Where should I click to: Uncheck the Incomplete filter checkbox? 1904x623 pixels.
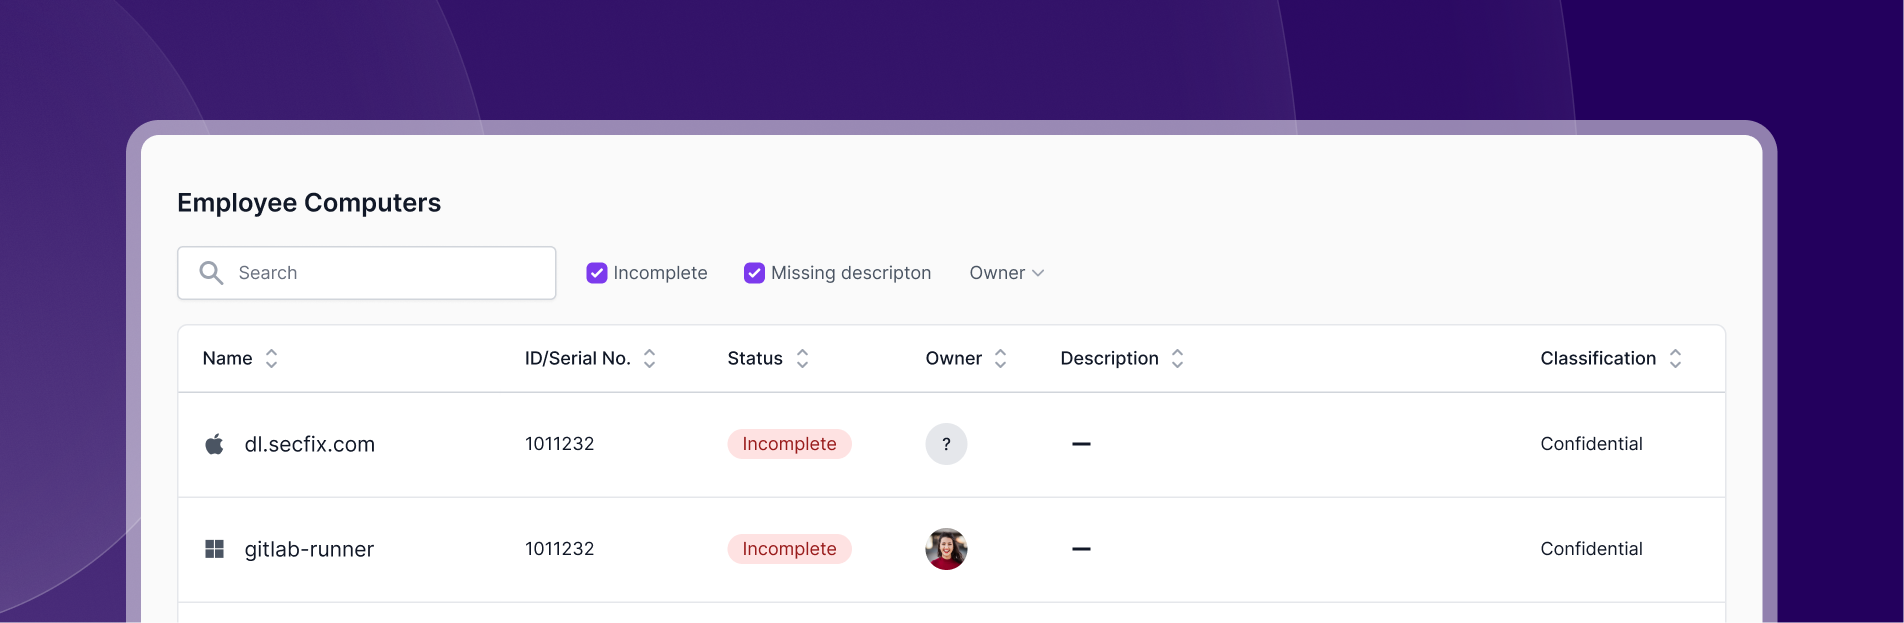tap(597, 273)
